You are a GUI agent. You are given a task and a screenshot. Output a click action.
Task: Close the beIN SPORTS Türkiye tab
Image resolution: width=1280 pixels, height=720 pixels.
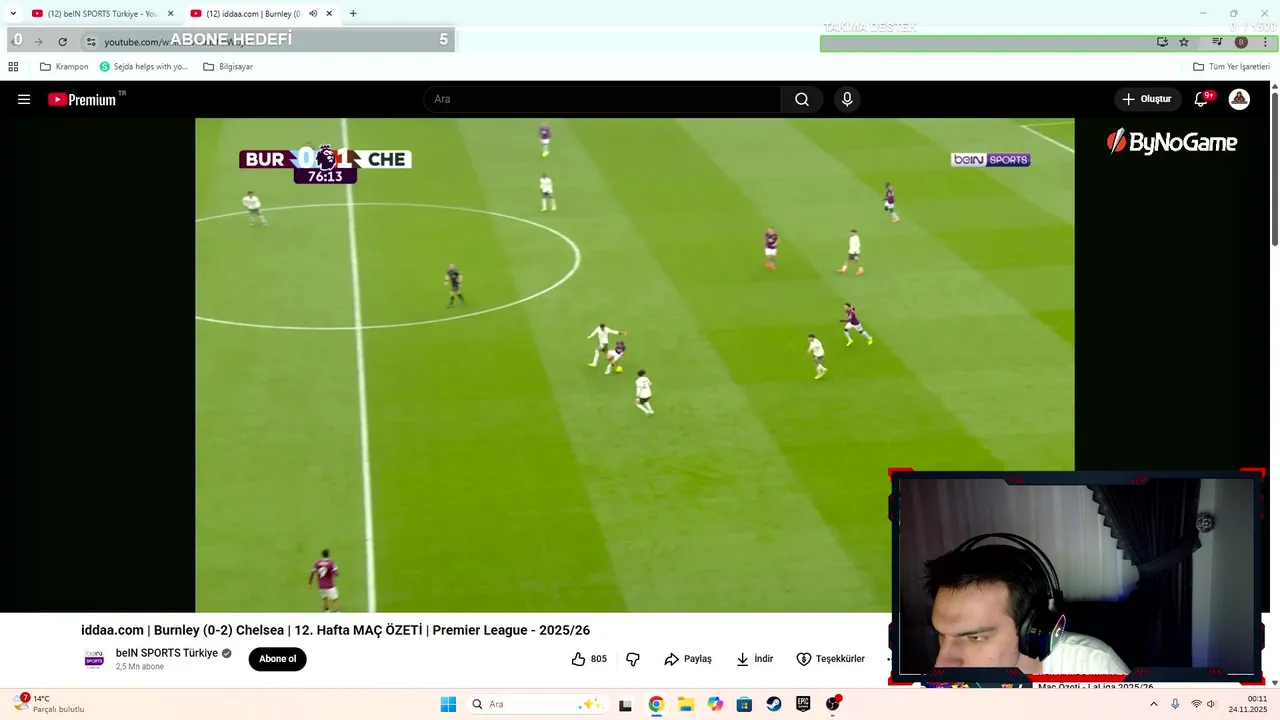170,14
